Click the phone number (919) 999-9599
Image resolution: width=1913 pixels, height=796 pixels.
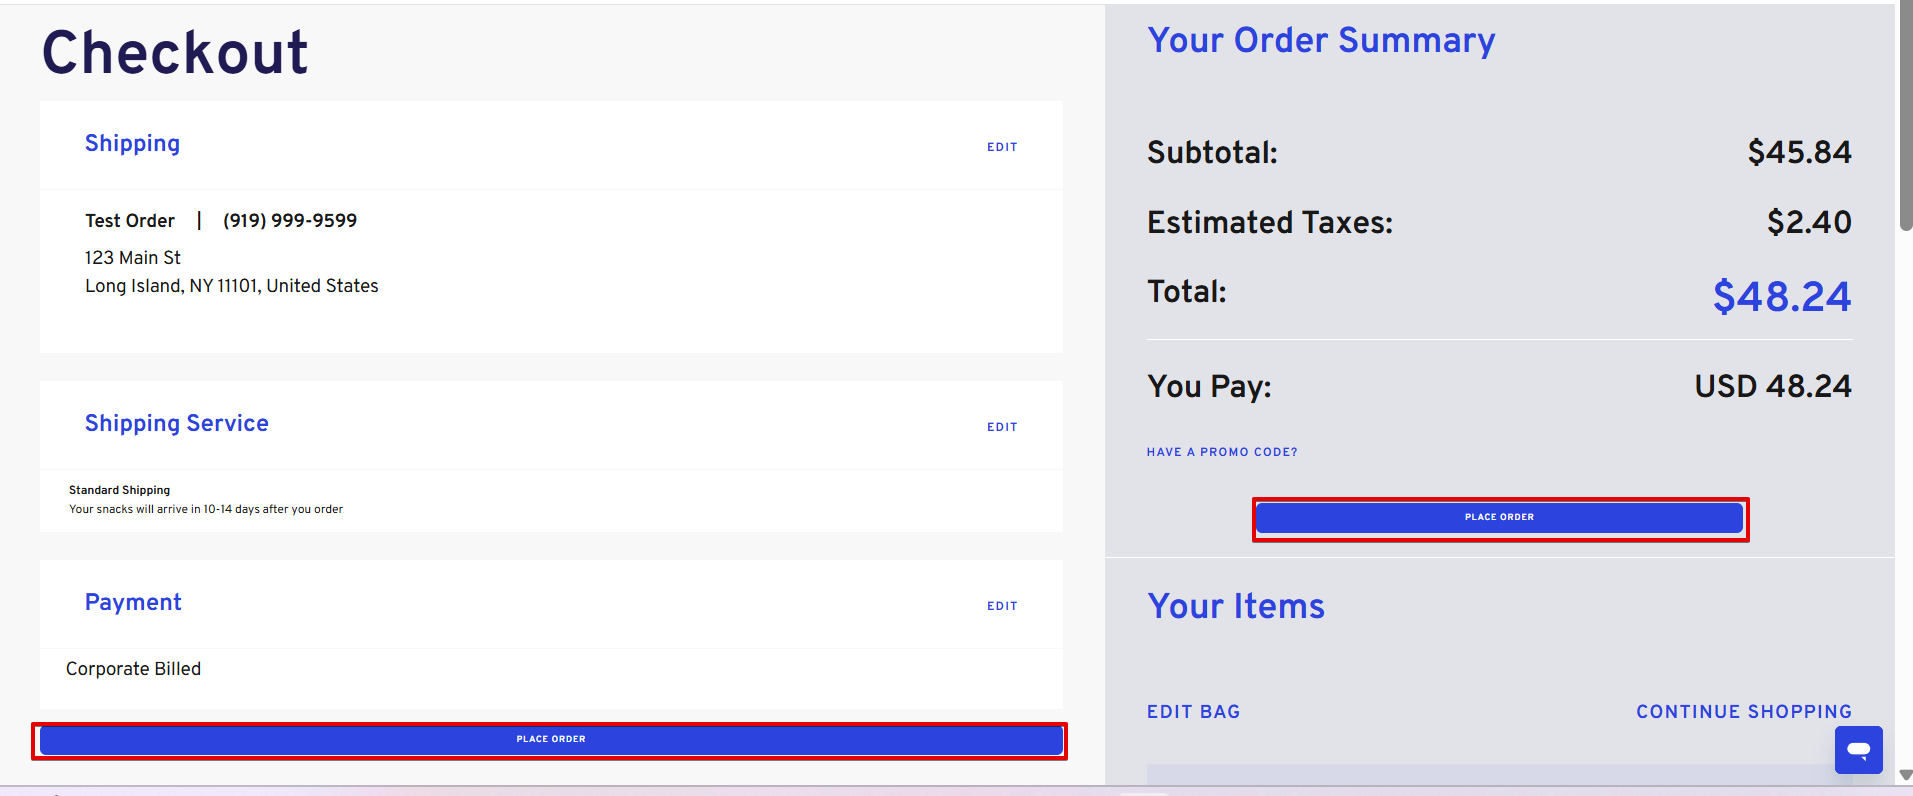(290, 221)
